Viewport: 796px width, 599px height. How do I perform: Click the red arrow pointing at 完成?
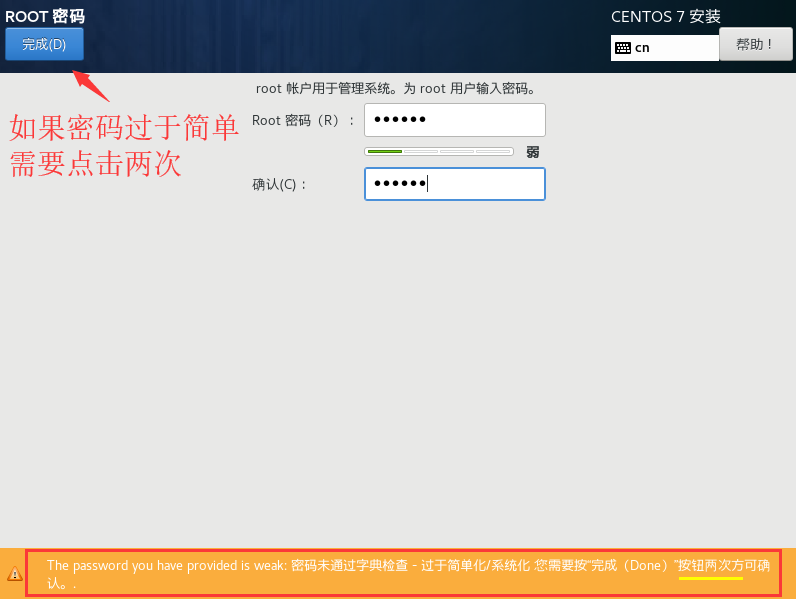tap(91, 84)
